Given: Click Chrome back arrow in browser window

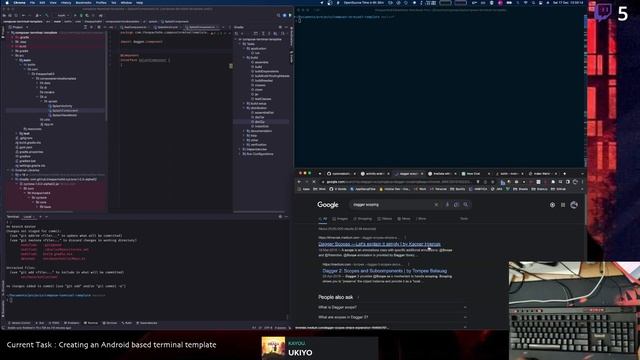Looking at the screenshot, I should click(x=299, y=182).
